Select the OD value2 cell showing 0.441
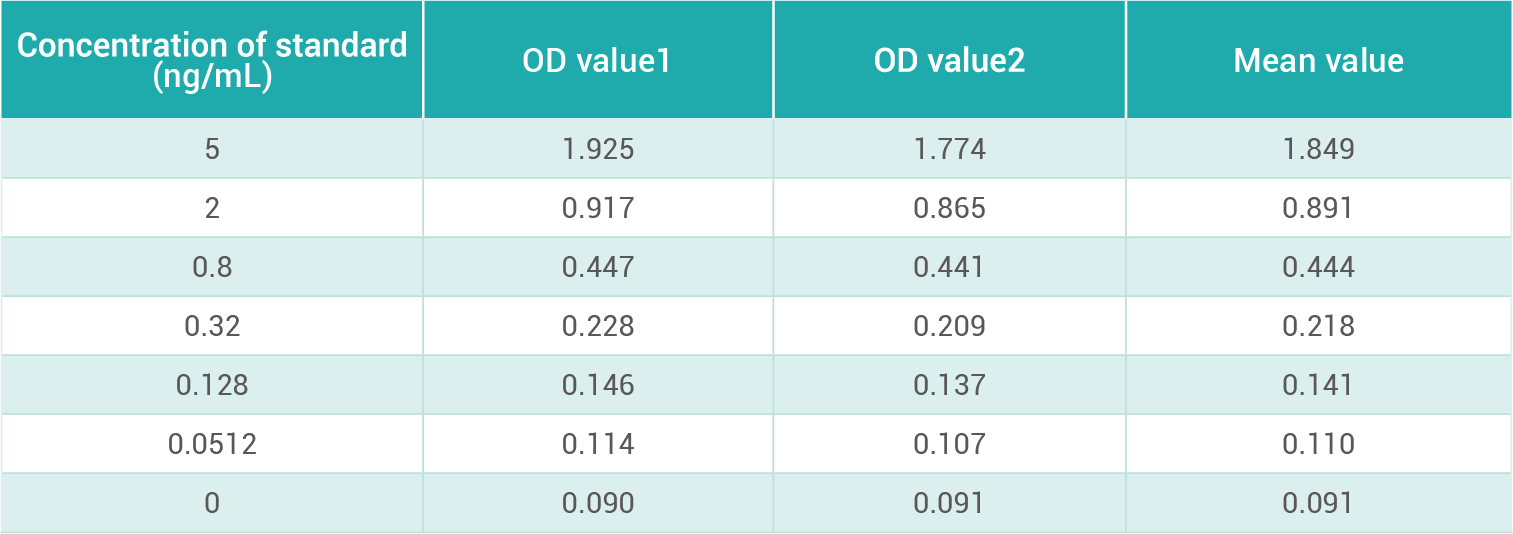This screenshot has width=1513, height=534. 949,267
